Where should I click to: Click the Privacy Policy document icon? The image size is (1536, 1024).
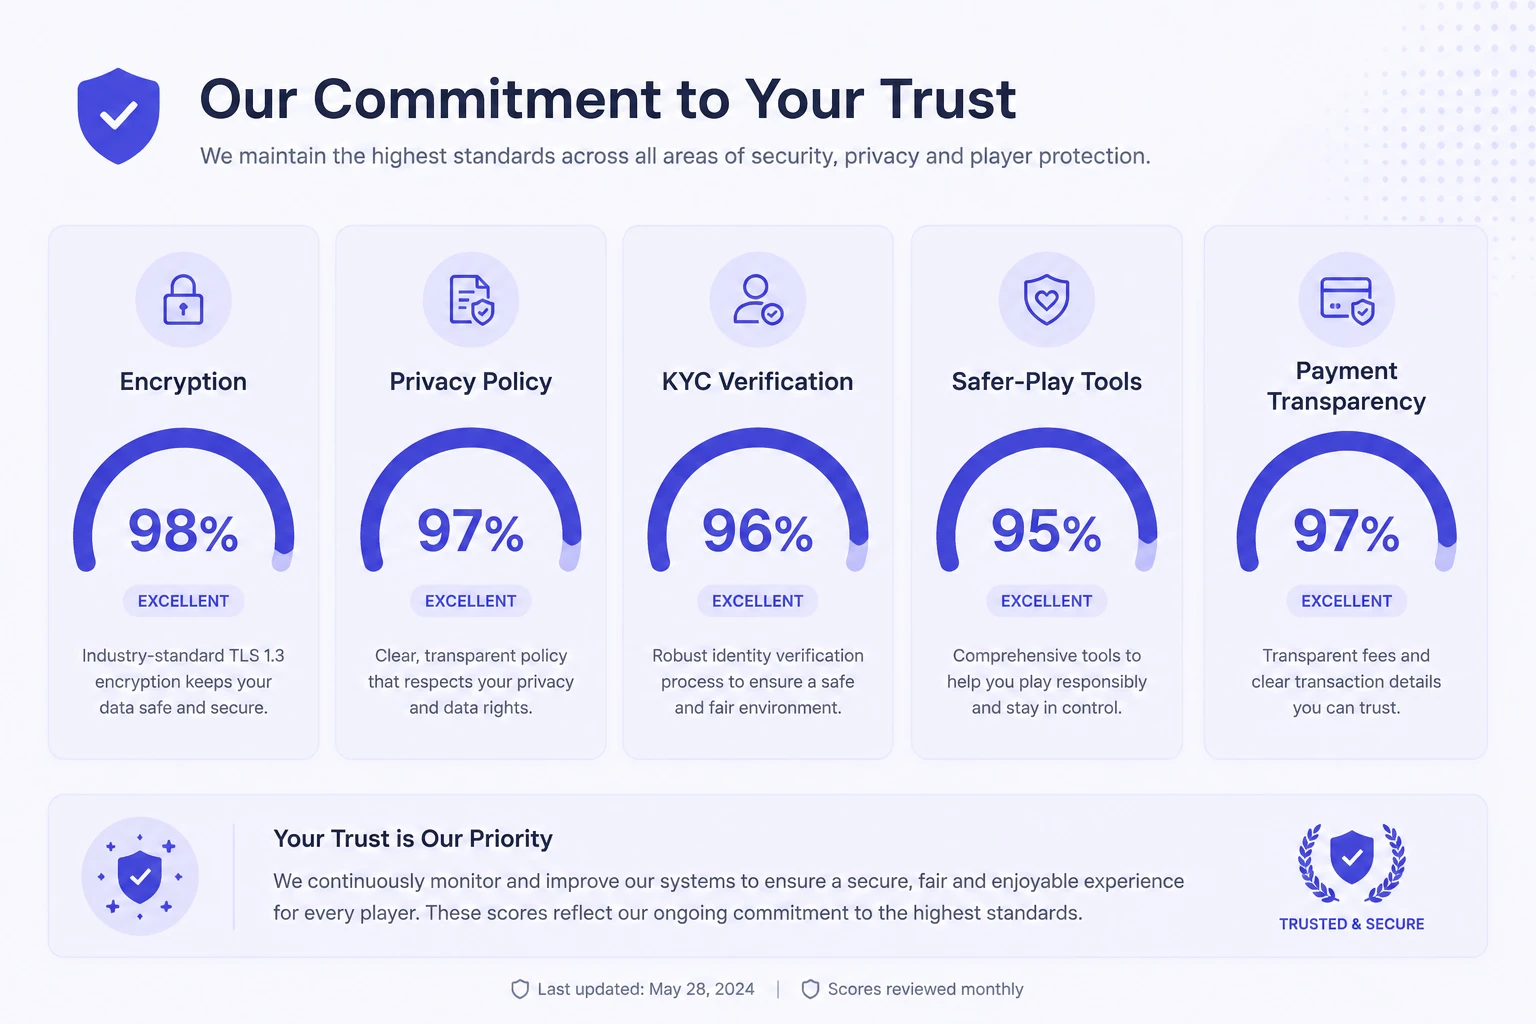(471, 300)
